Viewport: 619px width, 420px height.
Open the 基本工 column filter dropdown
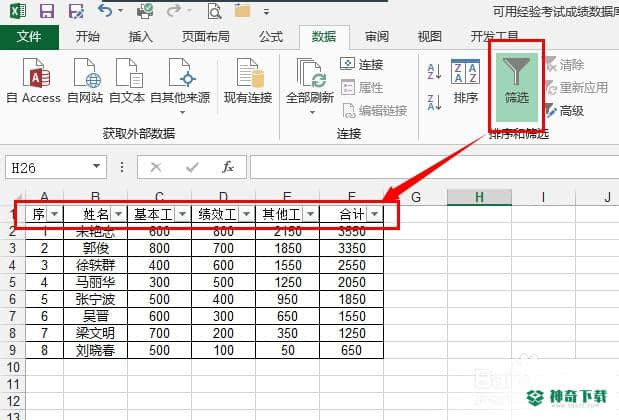(182, 214)
